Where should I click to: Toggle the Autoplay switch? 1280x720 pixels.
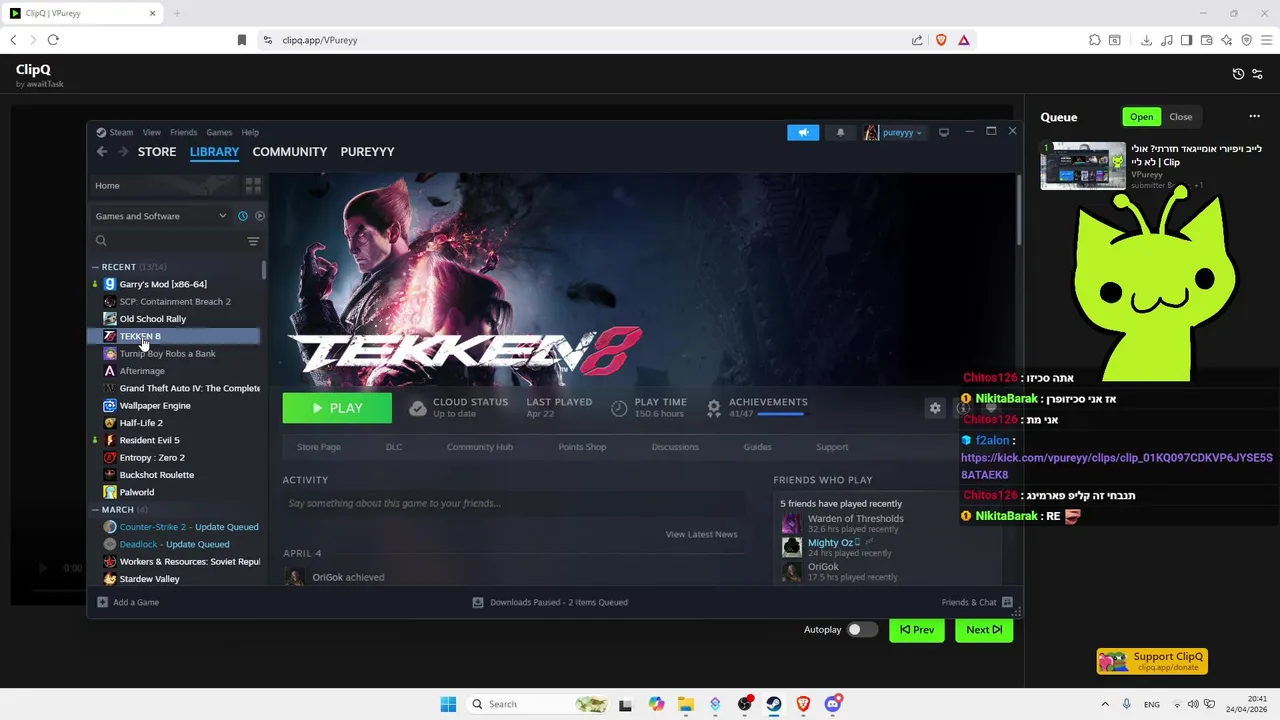pyautogui.click(x=862, y=630)
